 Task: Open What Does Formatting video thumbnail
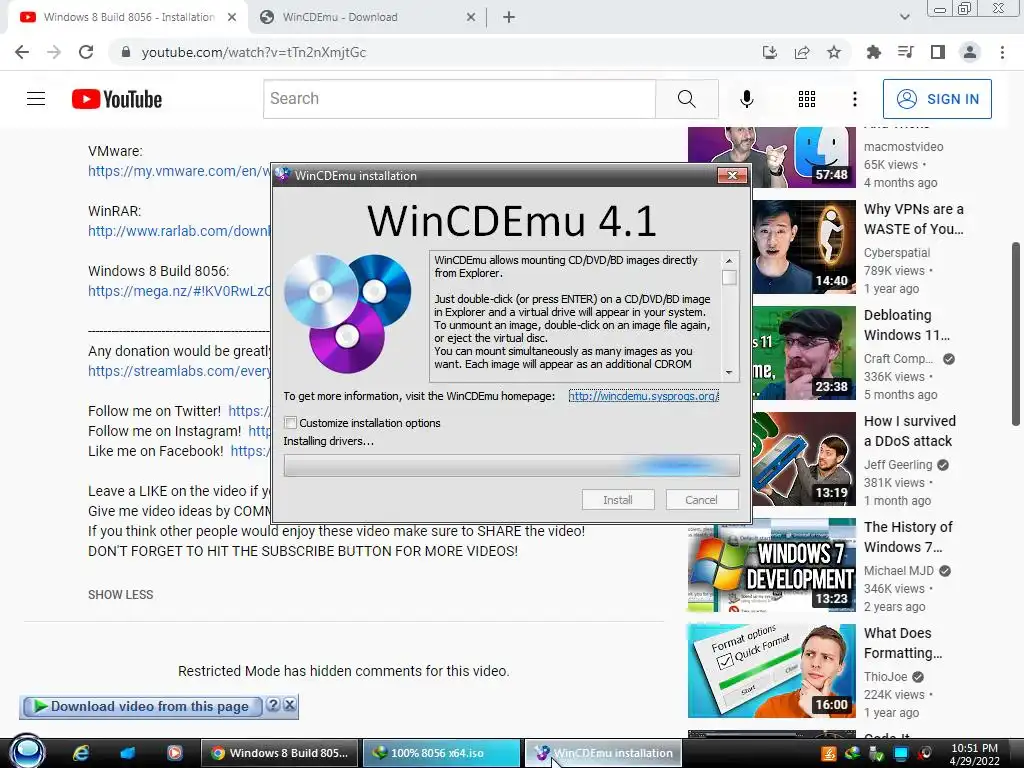(x=772, y=671)
